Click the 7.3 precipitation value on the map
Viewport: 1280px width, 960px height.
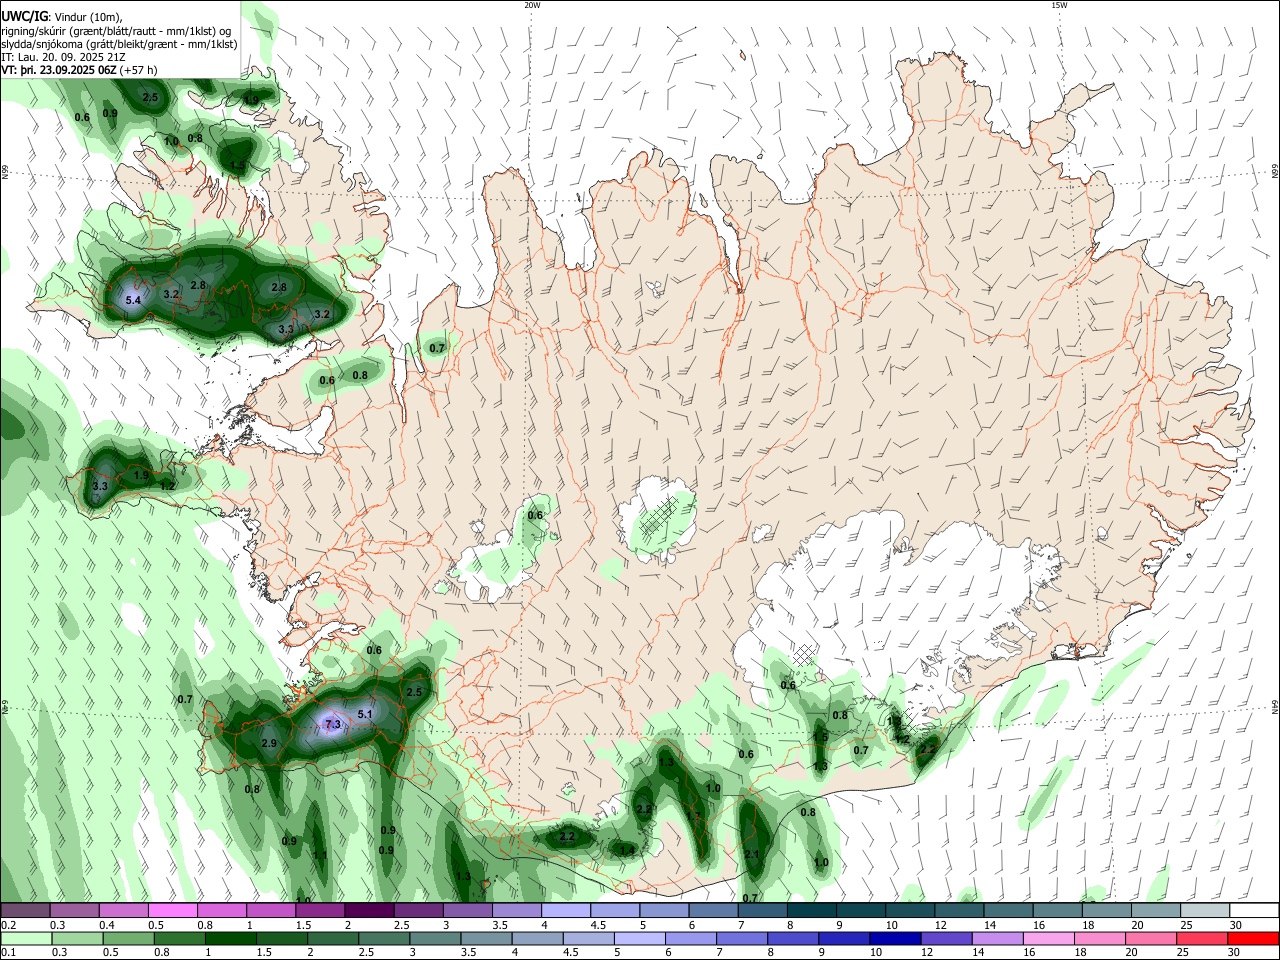coord(333,723)
